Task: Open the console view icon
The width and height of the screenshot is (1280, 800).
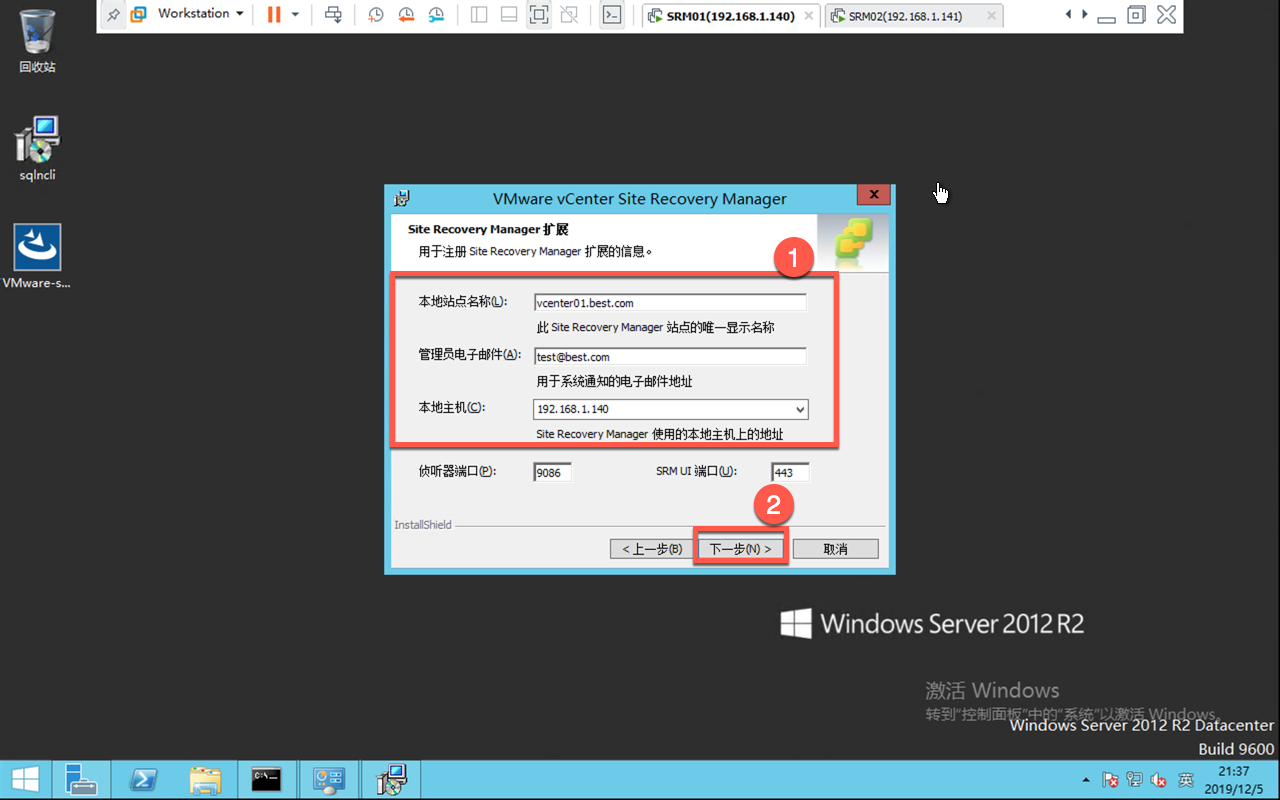Action: [x=612, y=15]
